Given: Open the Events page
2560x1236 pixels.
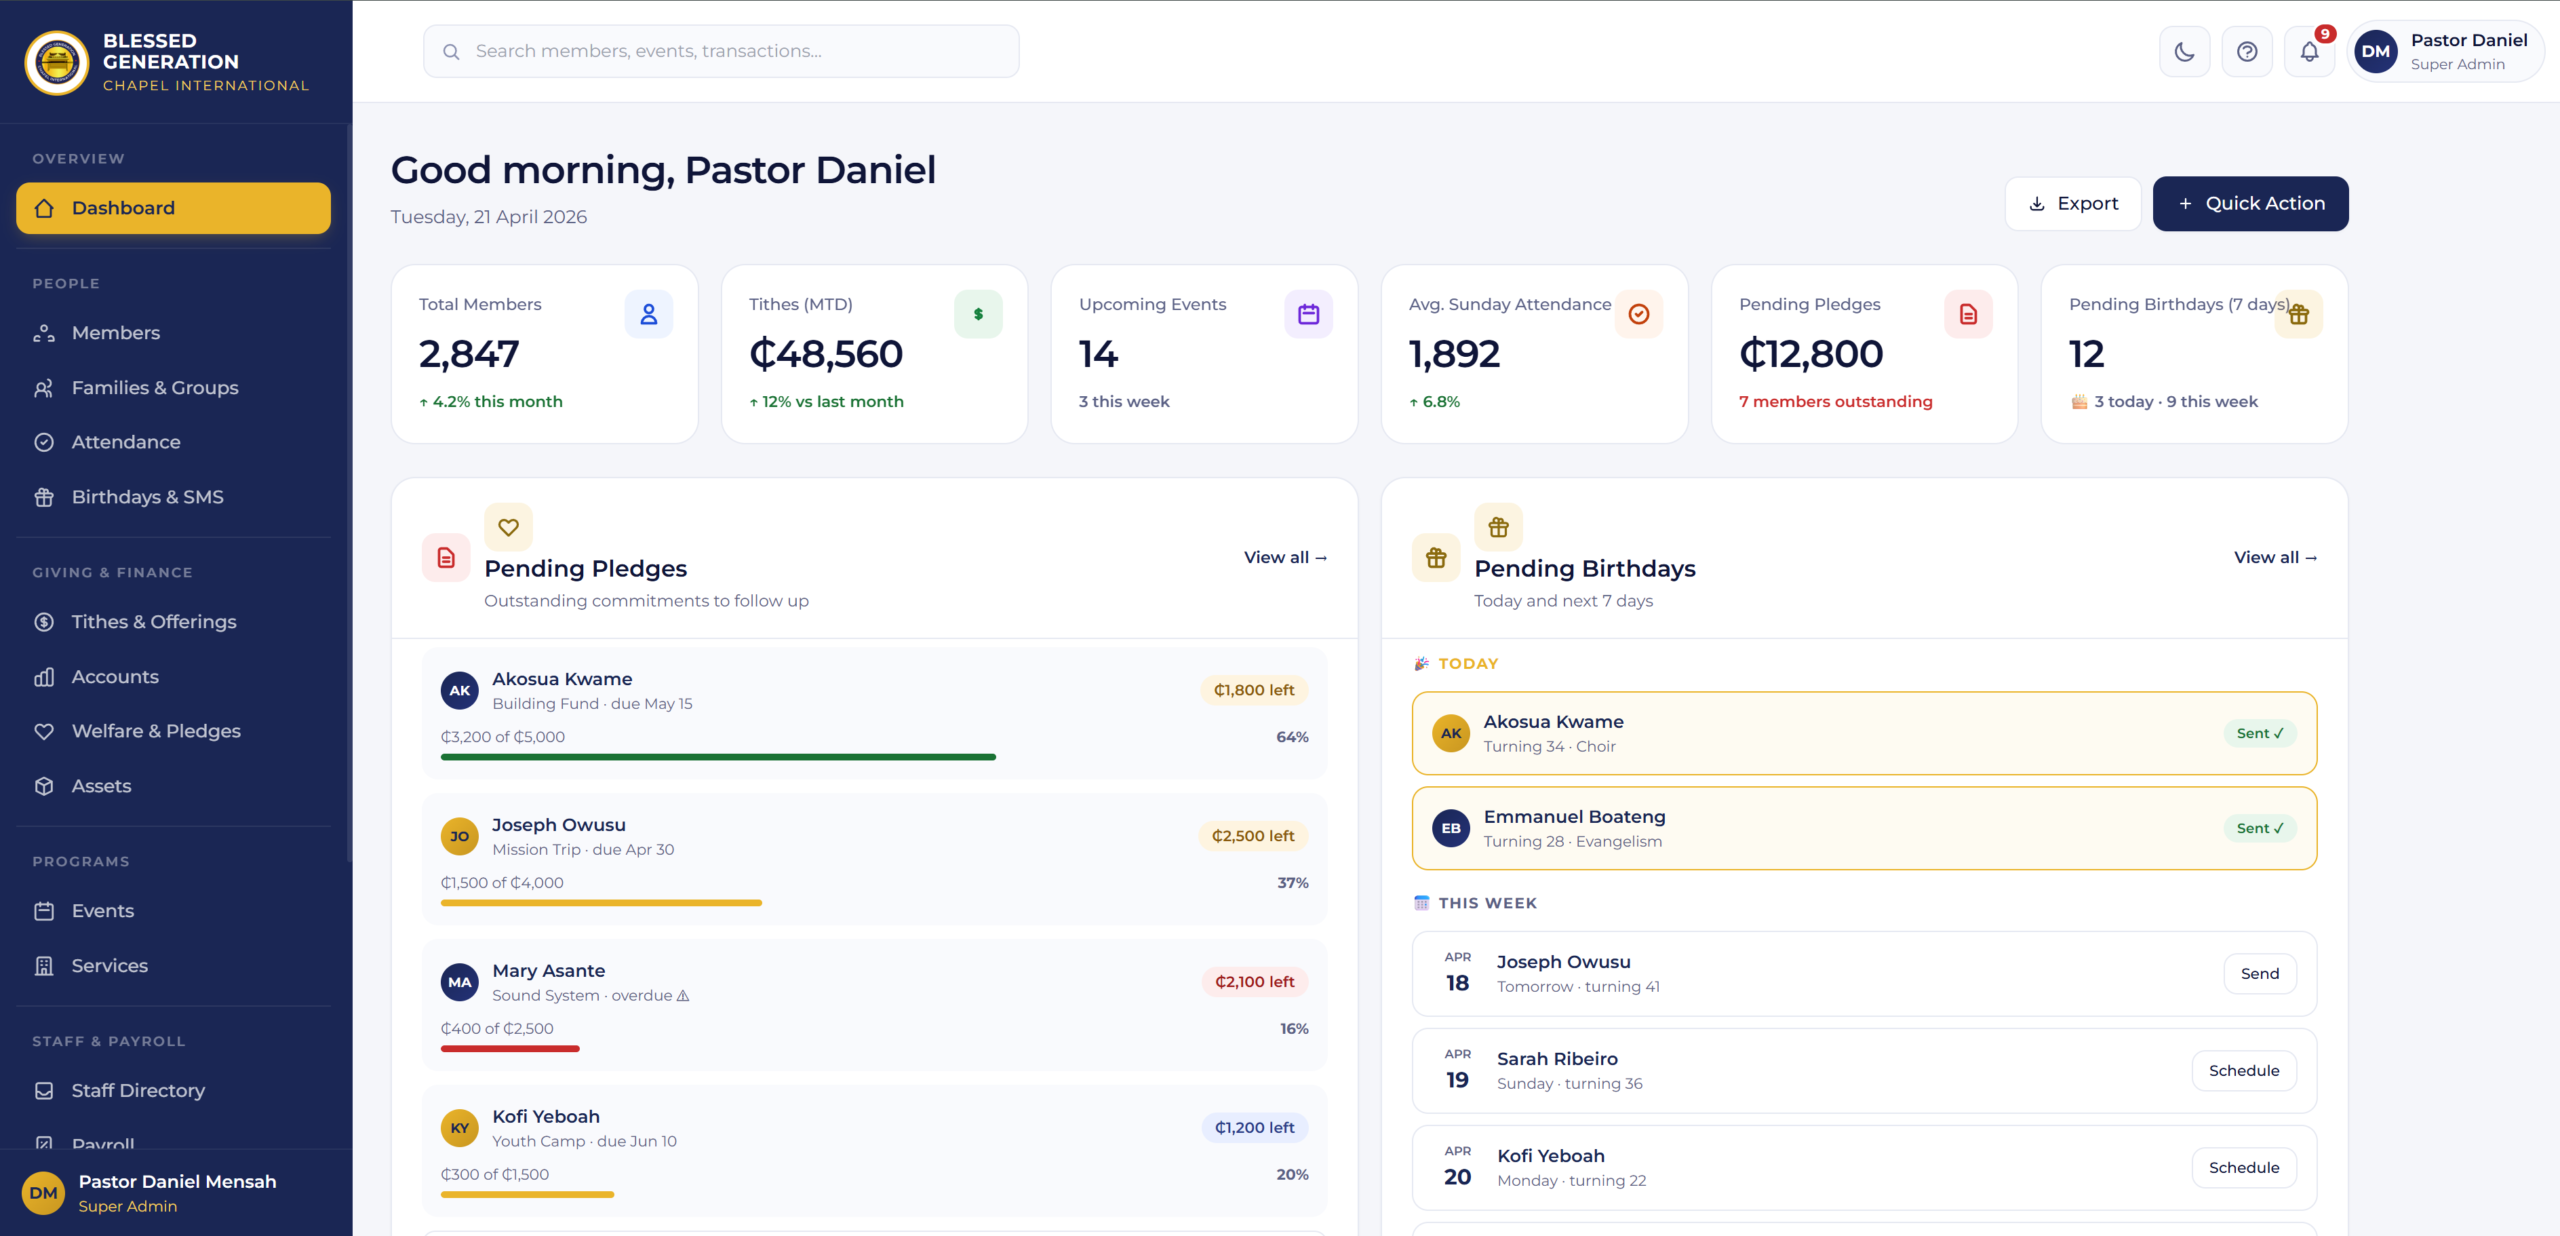Looking at the screenshot, I should pos(173,911).
